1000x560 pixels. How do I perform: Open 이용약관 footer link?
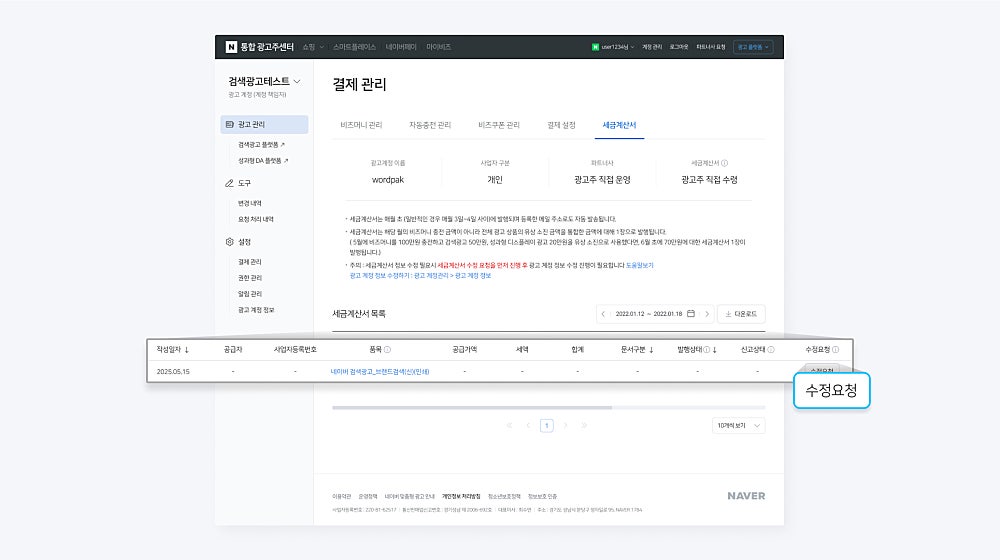[x=342, y=496]
